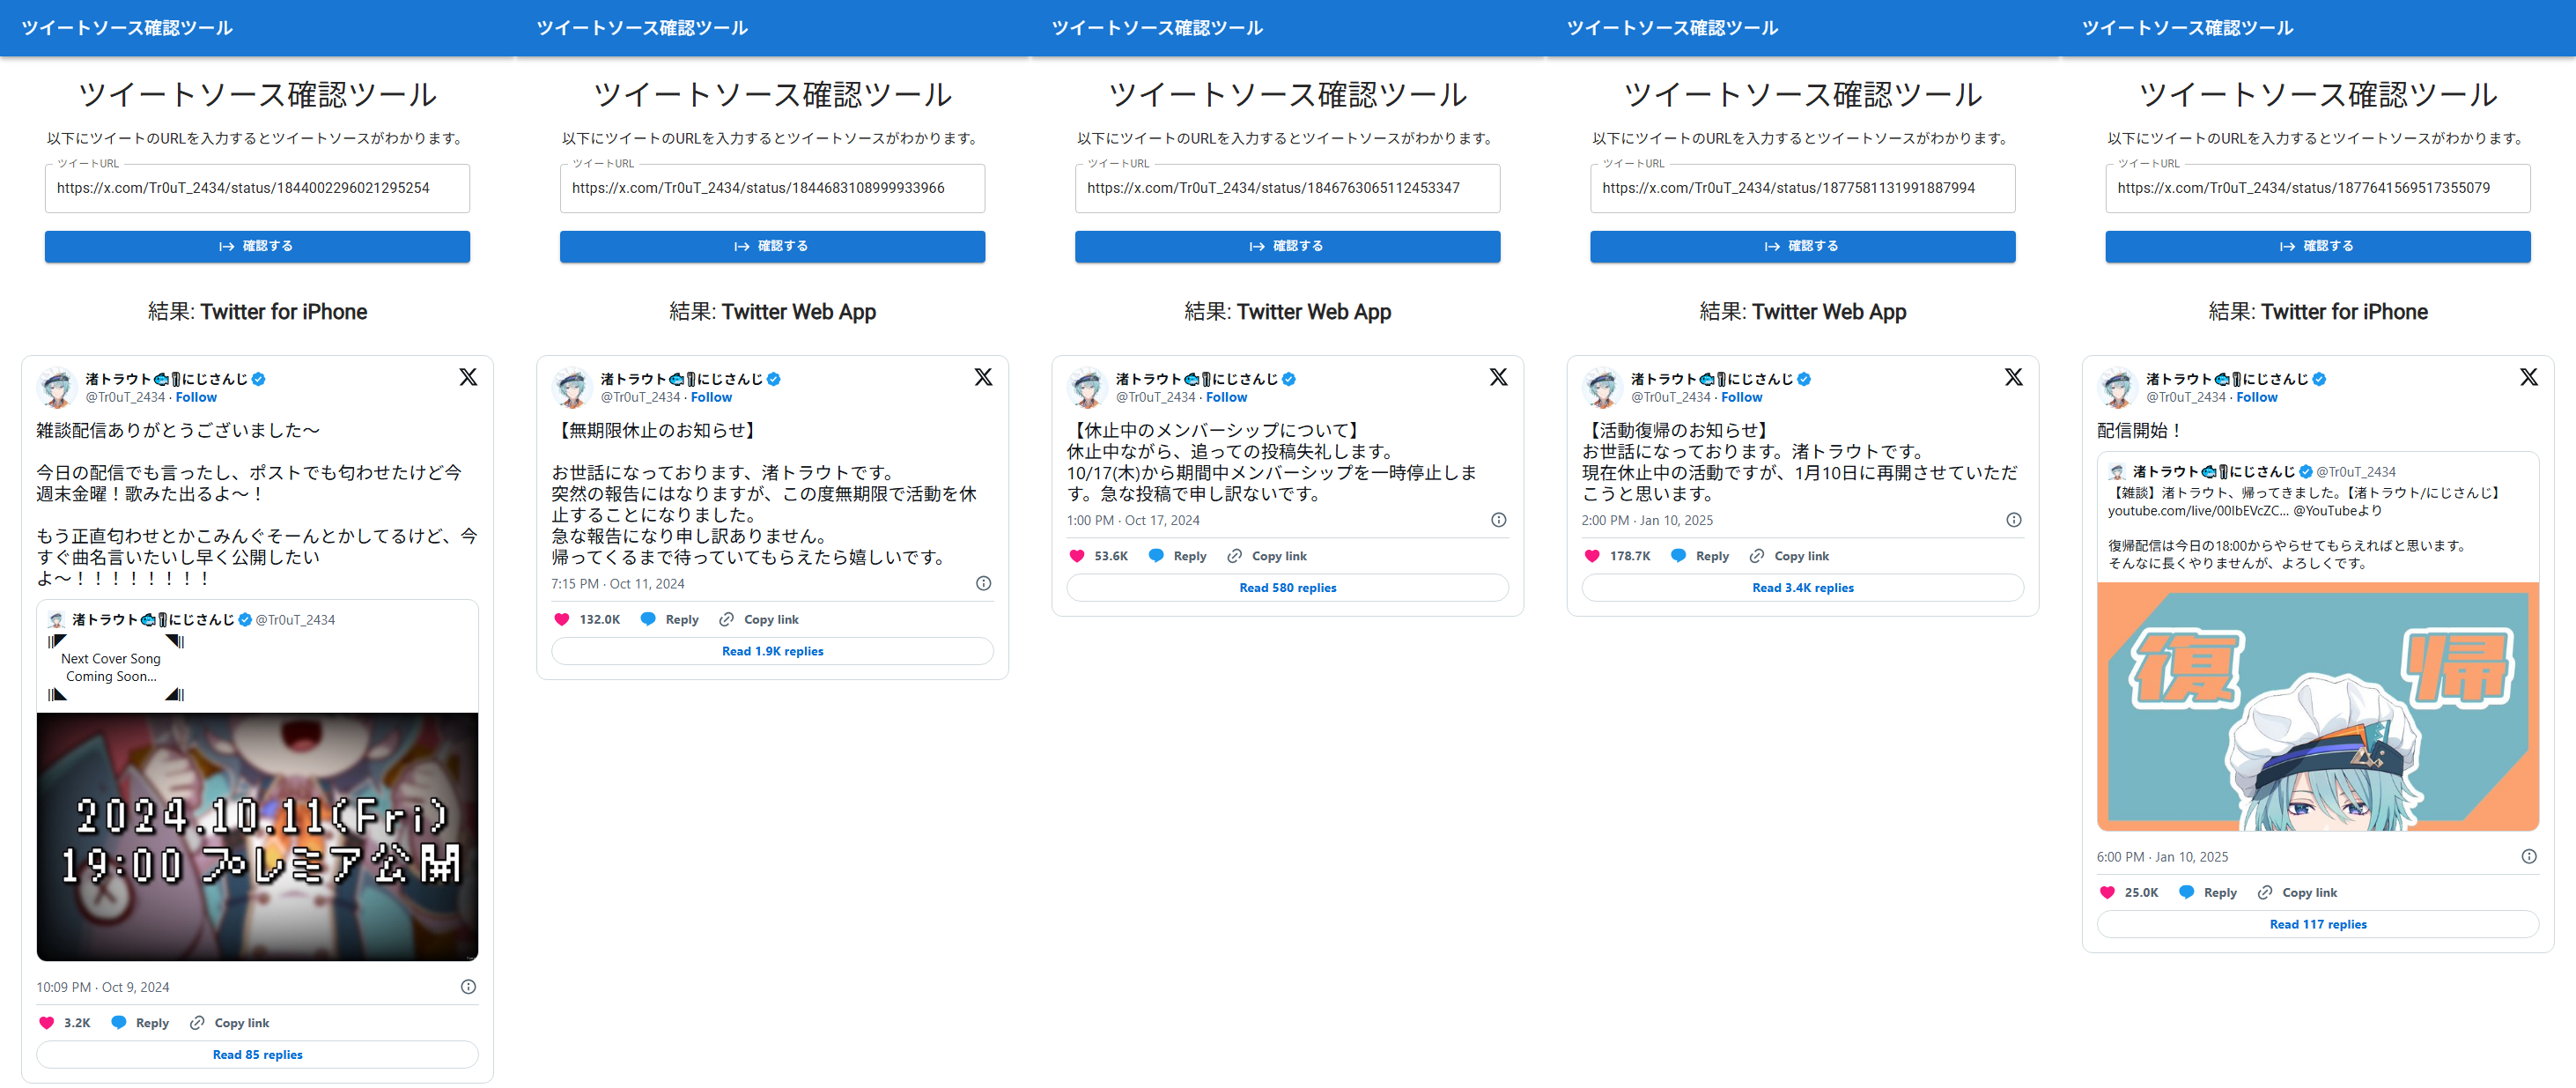The image size is (2576, 1088).
Task: Open Read 117 replies
Action: tap(2317, 925)
